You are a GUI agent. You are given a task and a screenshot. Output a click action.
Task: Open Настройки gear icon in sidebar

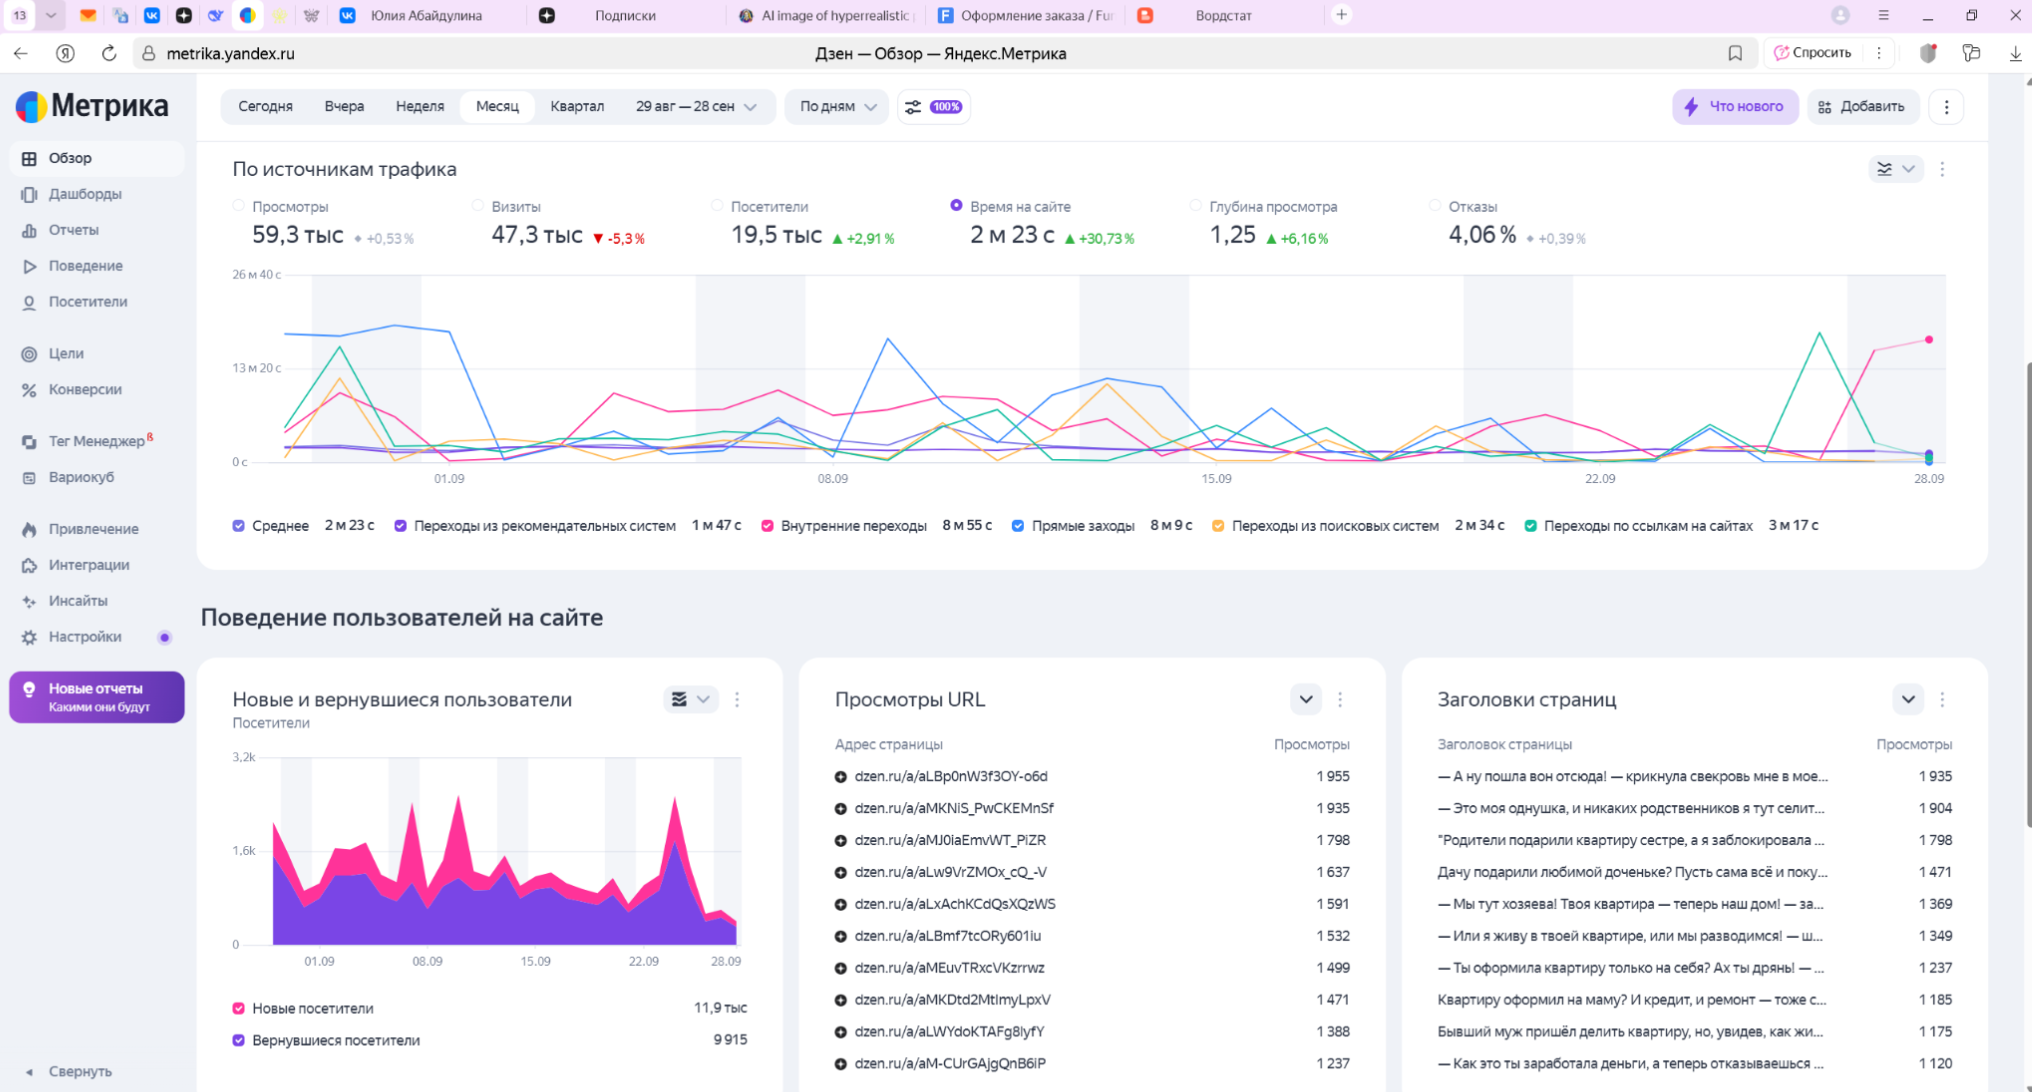[29, 637]
